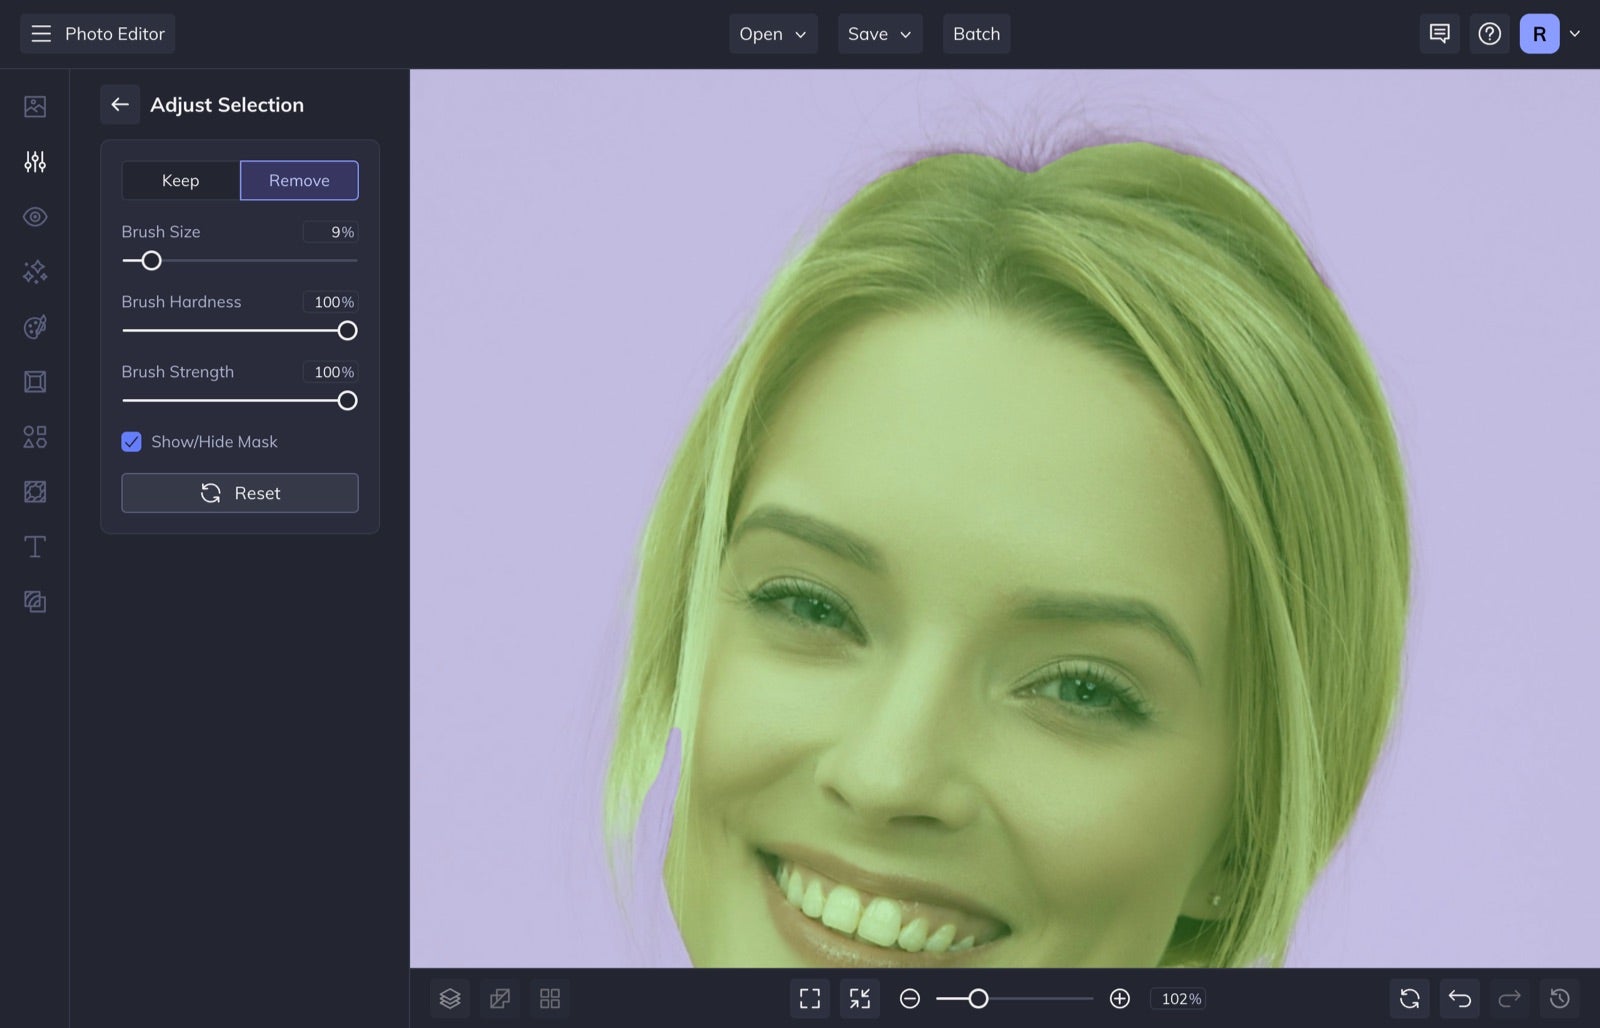Click the Reset button
The image size is (1600, 1028).
[240, 493]
